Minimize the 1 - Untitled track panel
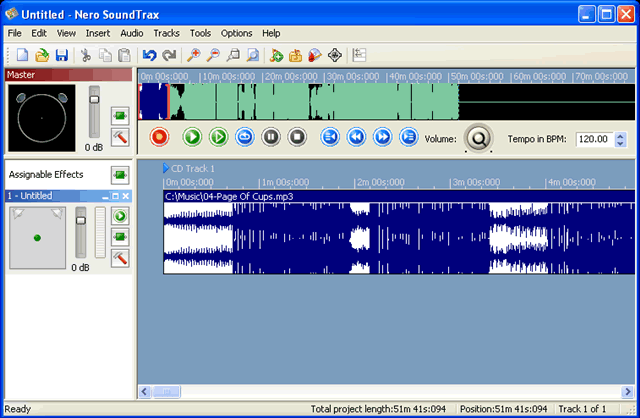Viewport: 640px width, 418px height. (105, 196)
